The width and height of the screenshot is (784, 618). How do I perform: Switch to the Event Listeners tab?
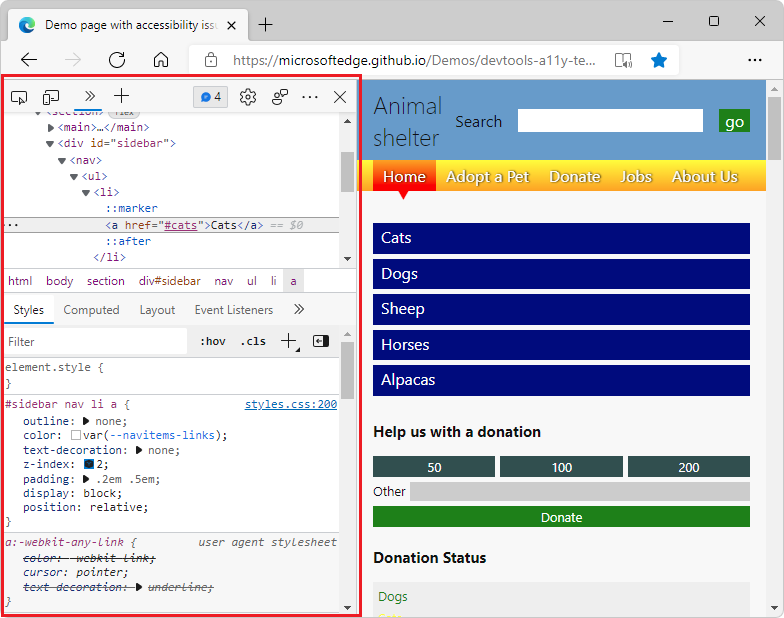(x=234, y=310)
